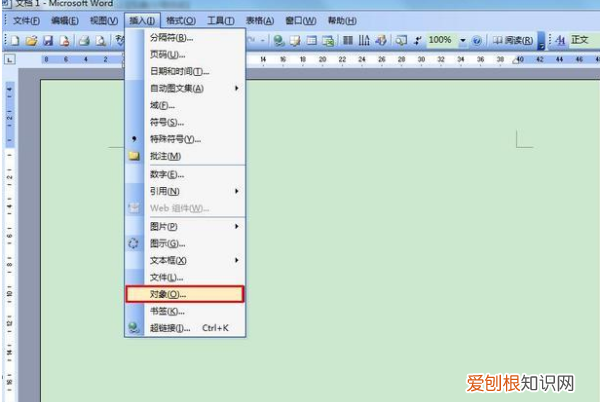Expand the 引用(N) submenu
The width and height of the screenshot is (600, 402).
pyautogui.click(x=237, y=191)
